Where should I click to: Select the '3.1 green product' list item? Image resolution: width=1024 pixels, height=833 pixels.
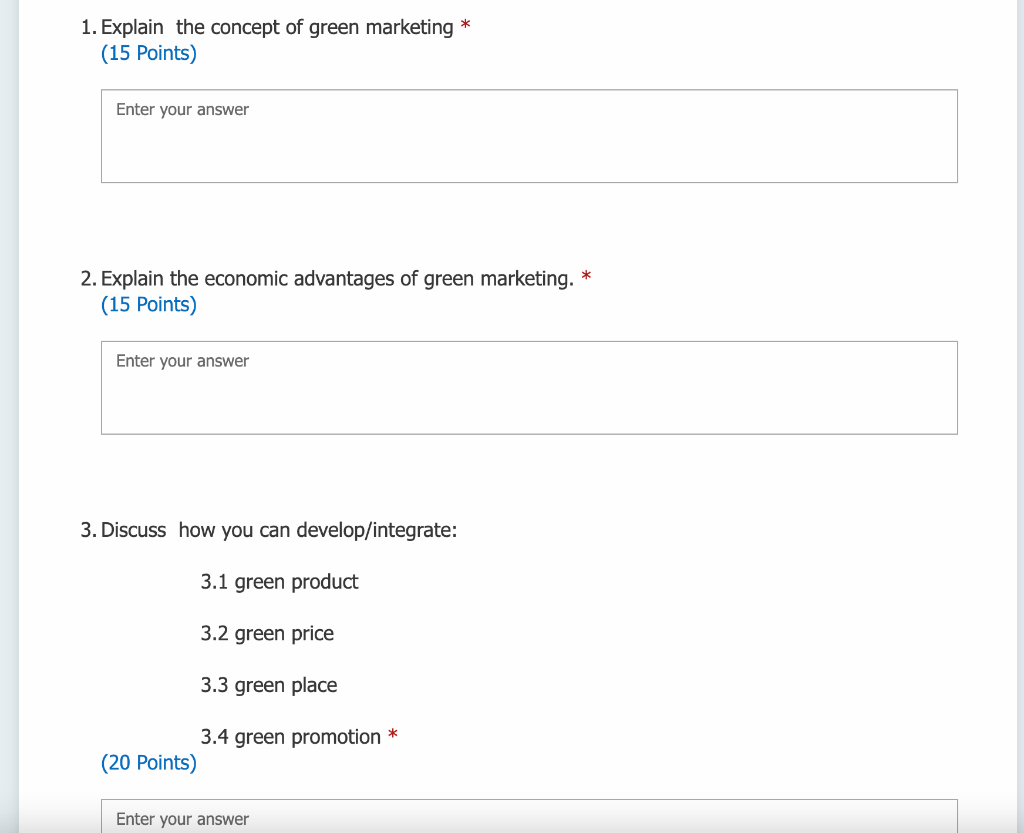[280, 581]
